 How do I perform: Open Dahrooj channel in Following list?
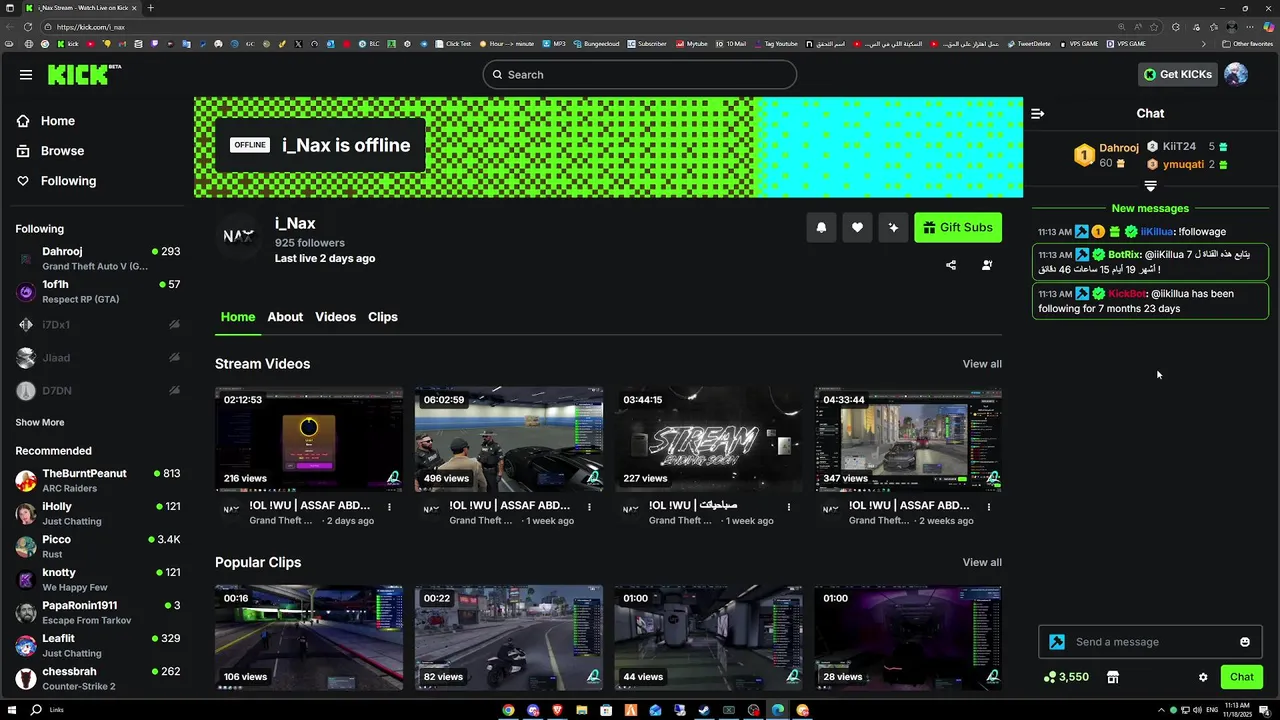(x=98, y=258)
